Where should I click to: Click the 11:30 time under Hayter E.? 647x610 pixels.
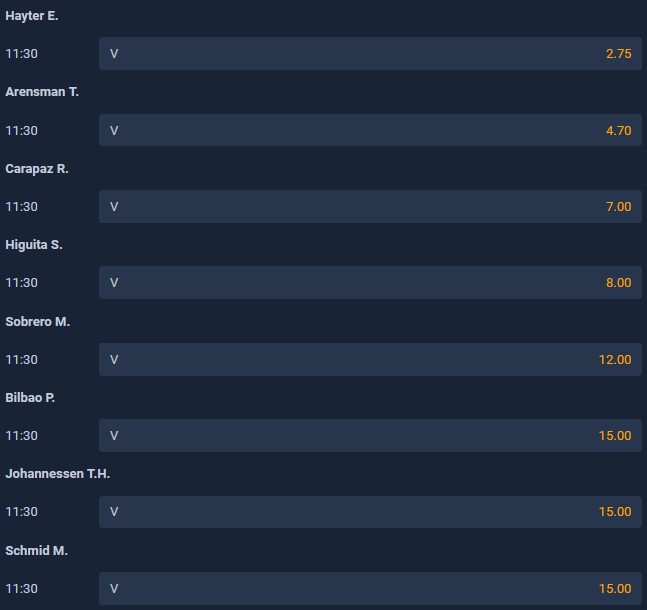pos(22,54)
